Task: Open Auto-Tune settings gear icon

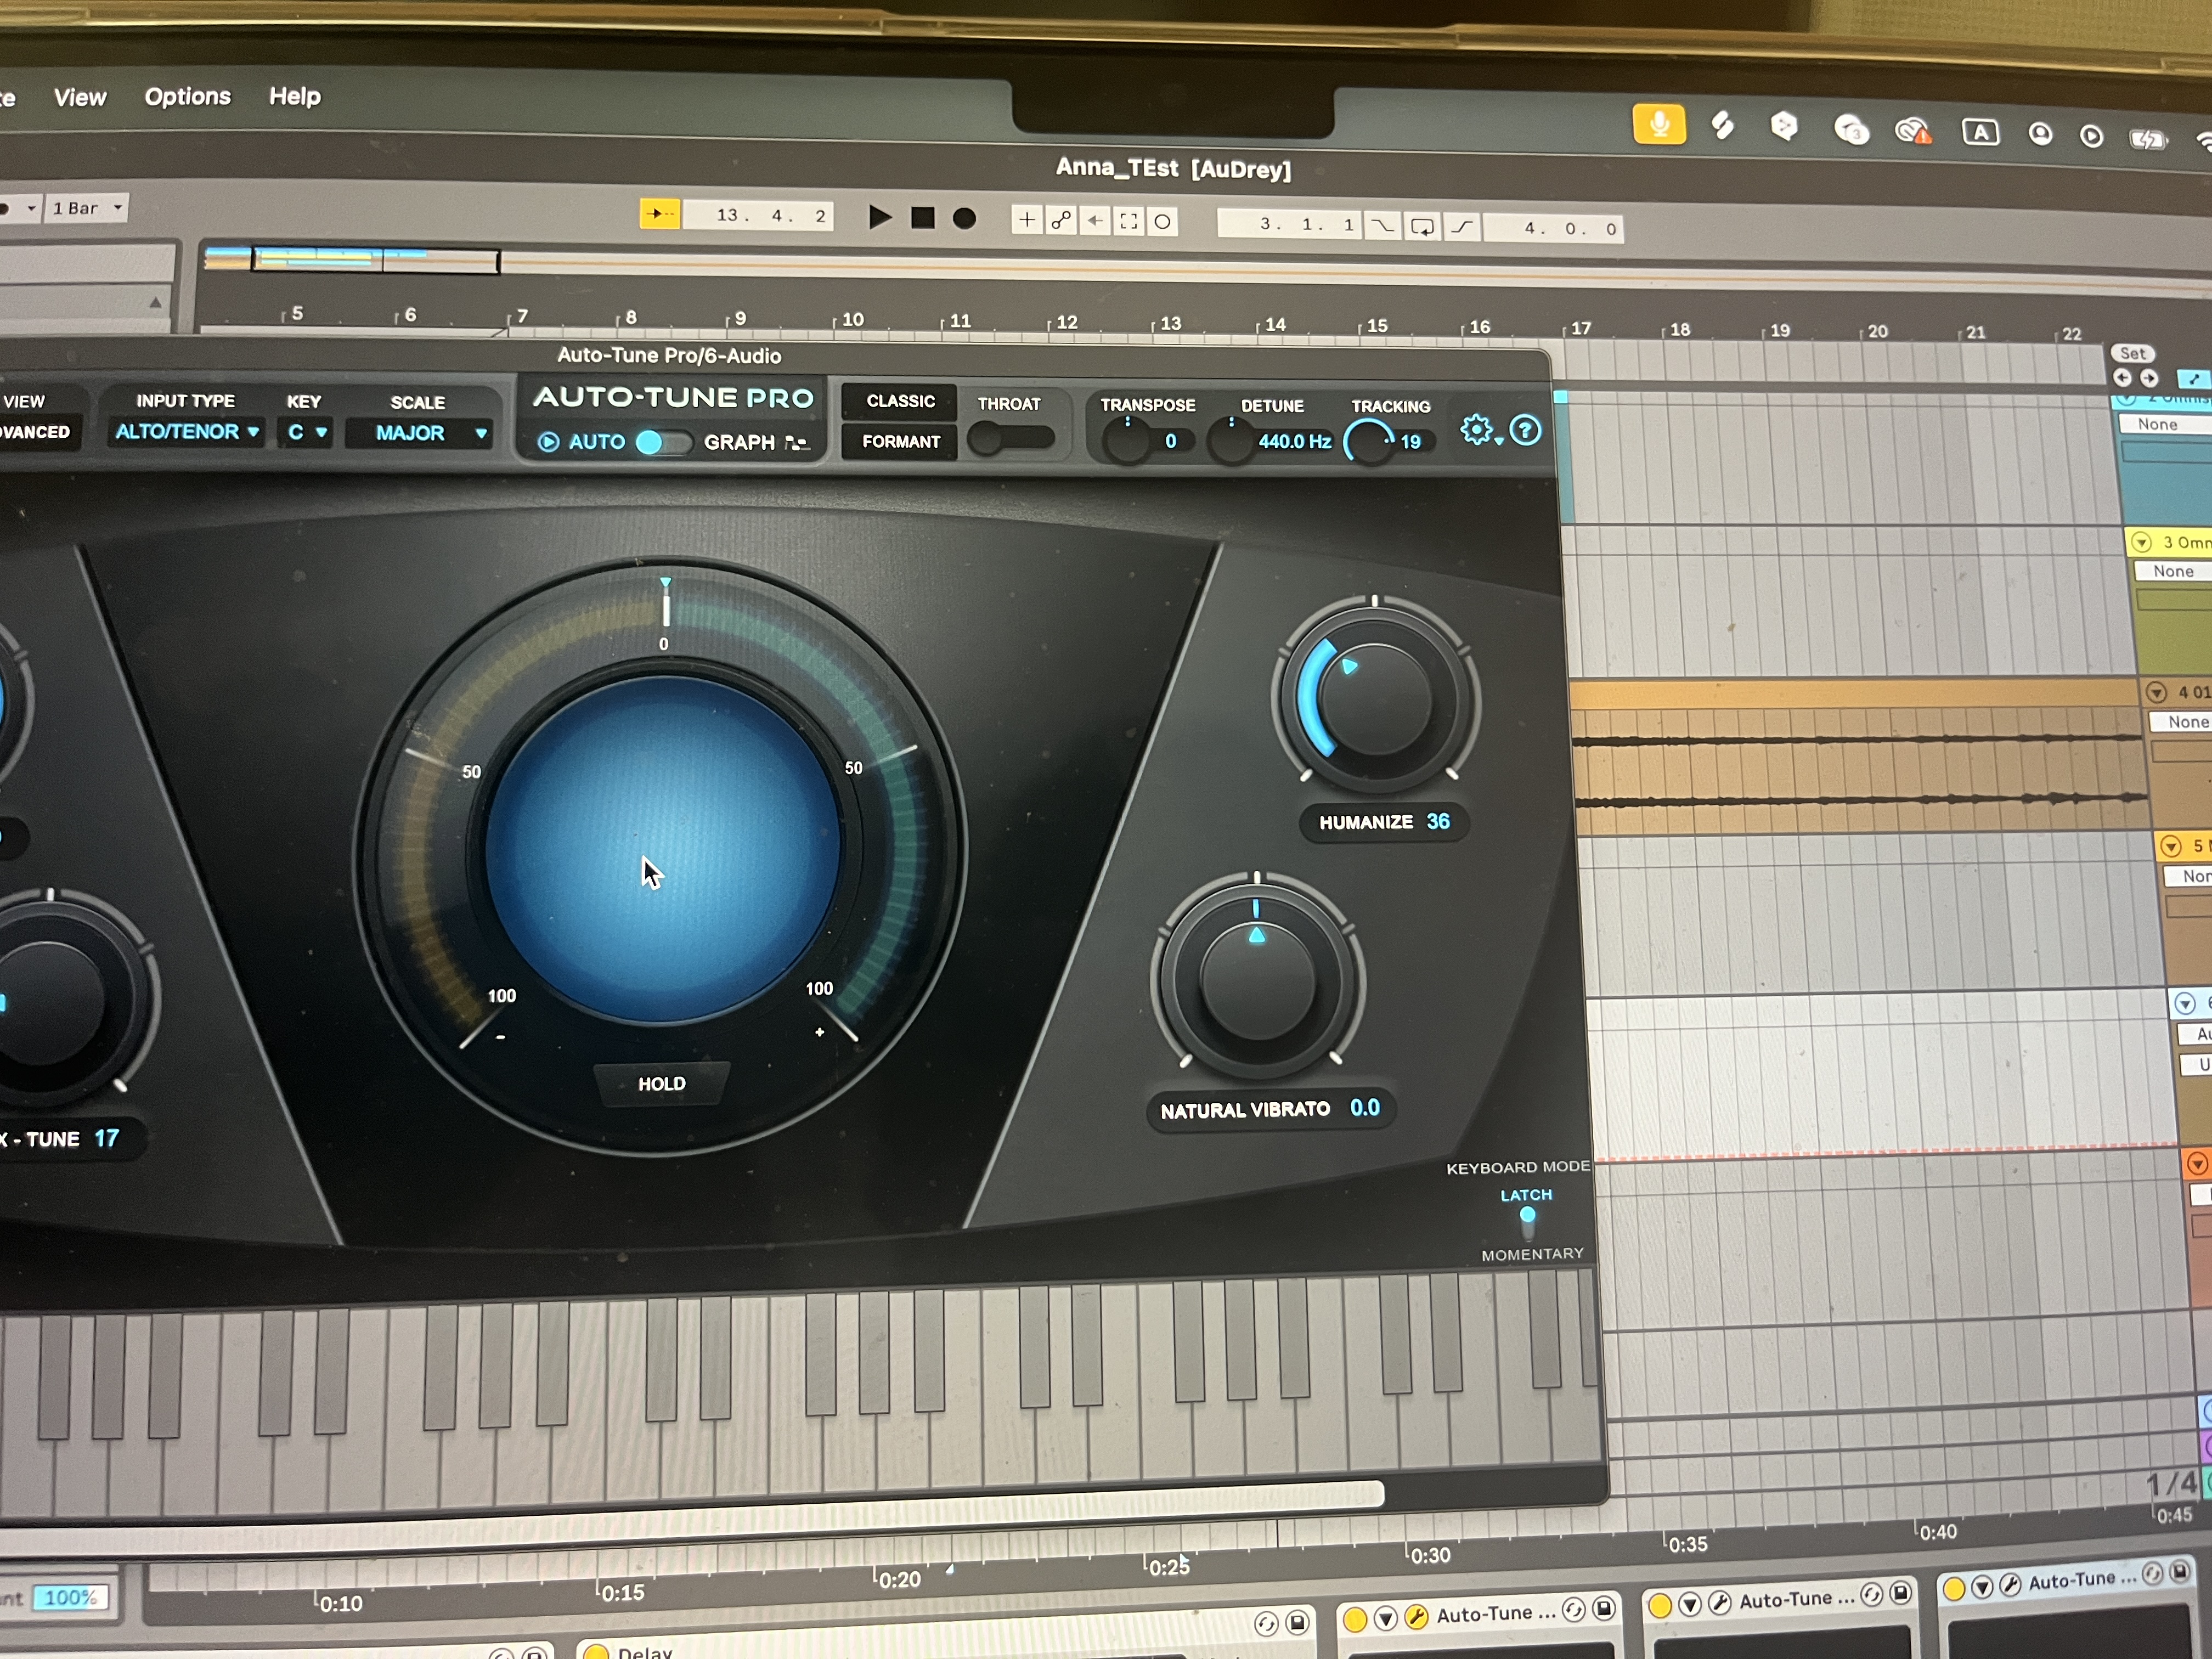Action: tap(1477, 430)
